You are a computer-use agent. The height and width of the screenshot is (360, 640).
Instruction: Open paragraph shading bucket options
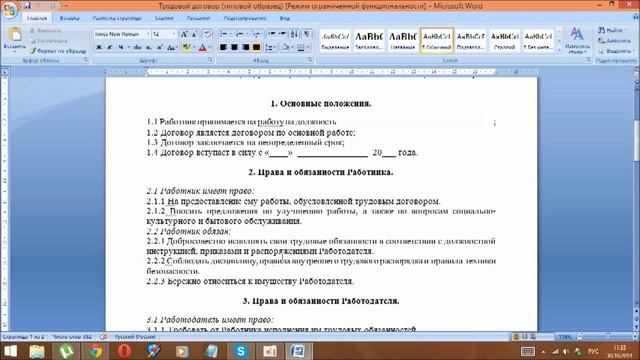click(x=287, y=48)
